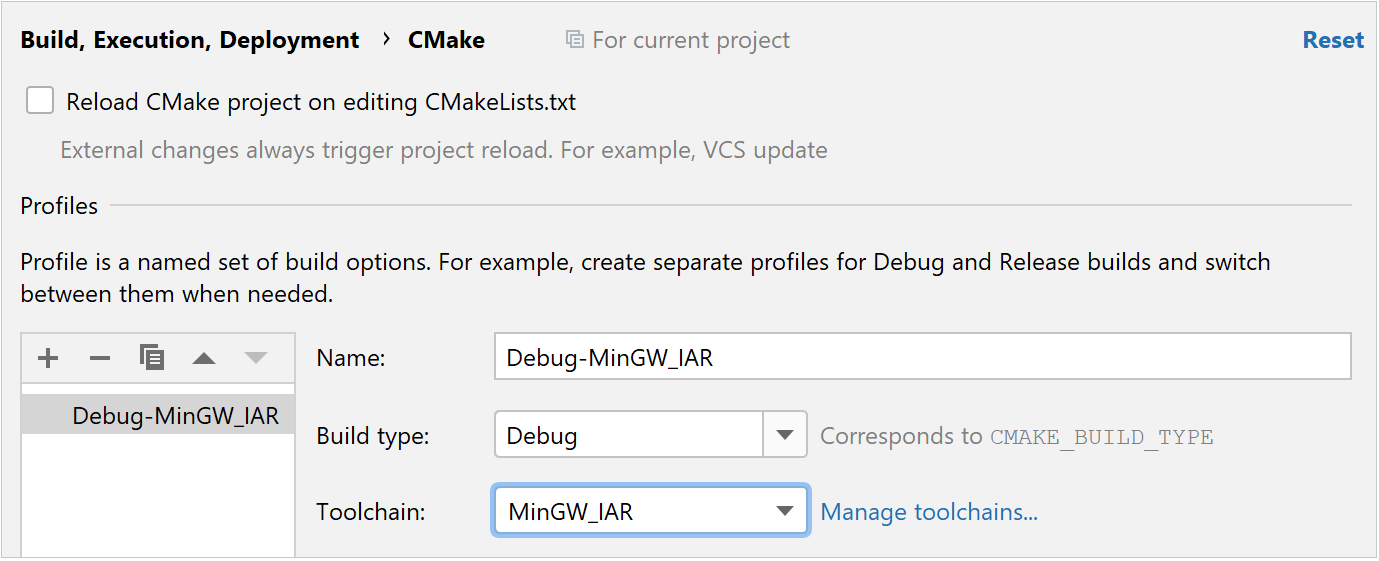Click the CMAKE_BUILD_TYPE hint text

[1101, 437]
